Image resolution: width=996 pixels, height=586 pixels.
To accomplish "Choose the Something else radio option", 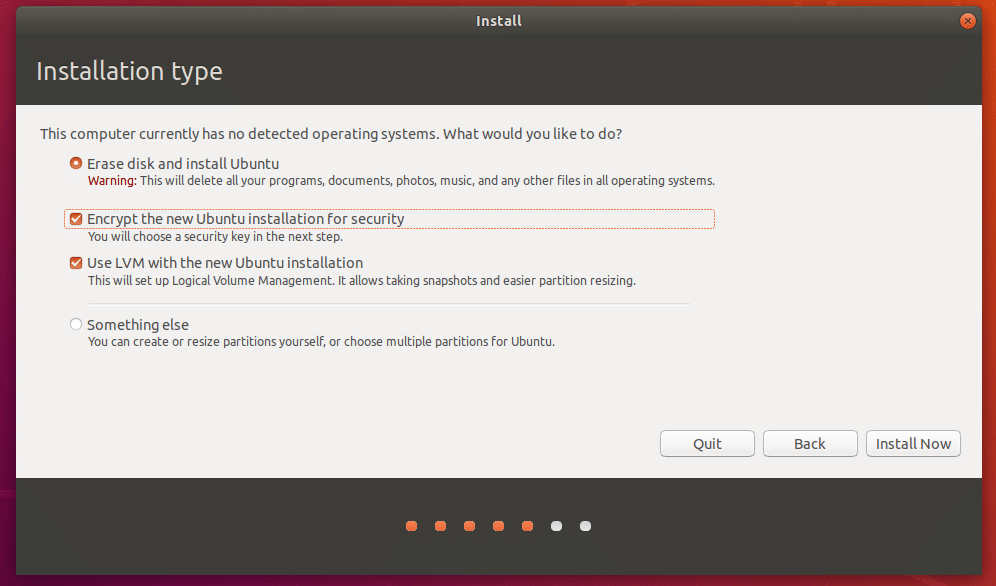I will [76, 324].
